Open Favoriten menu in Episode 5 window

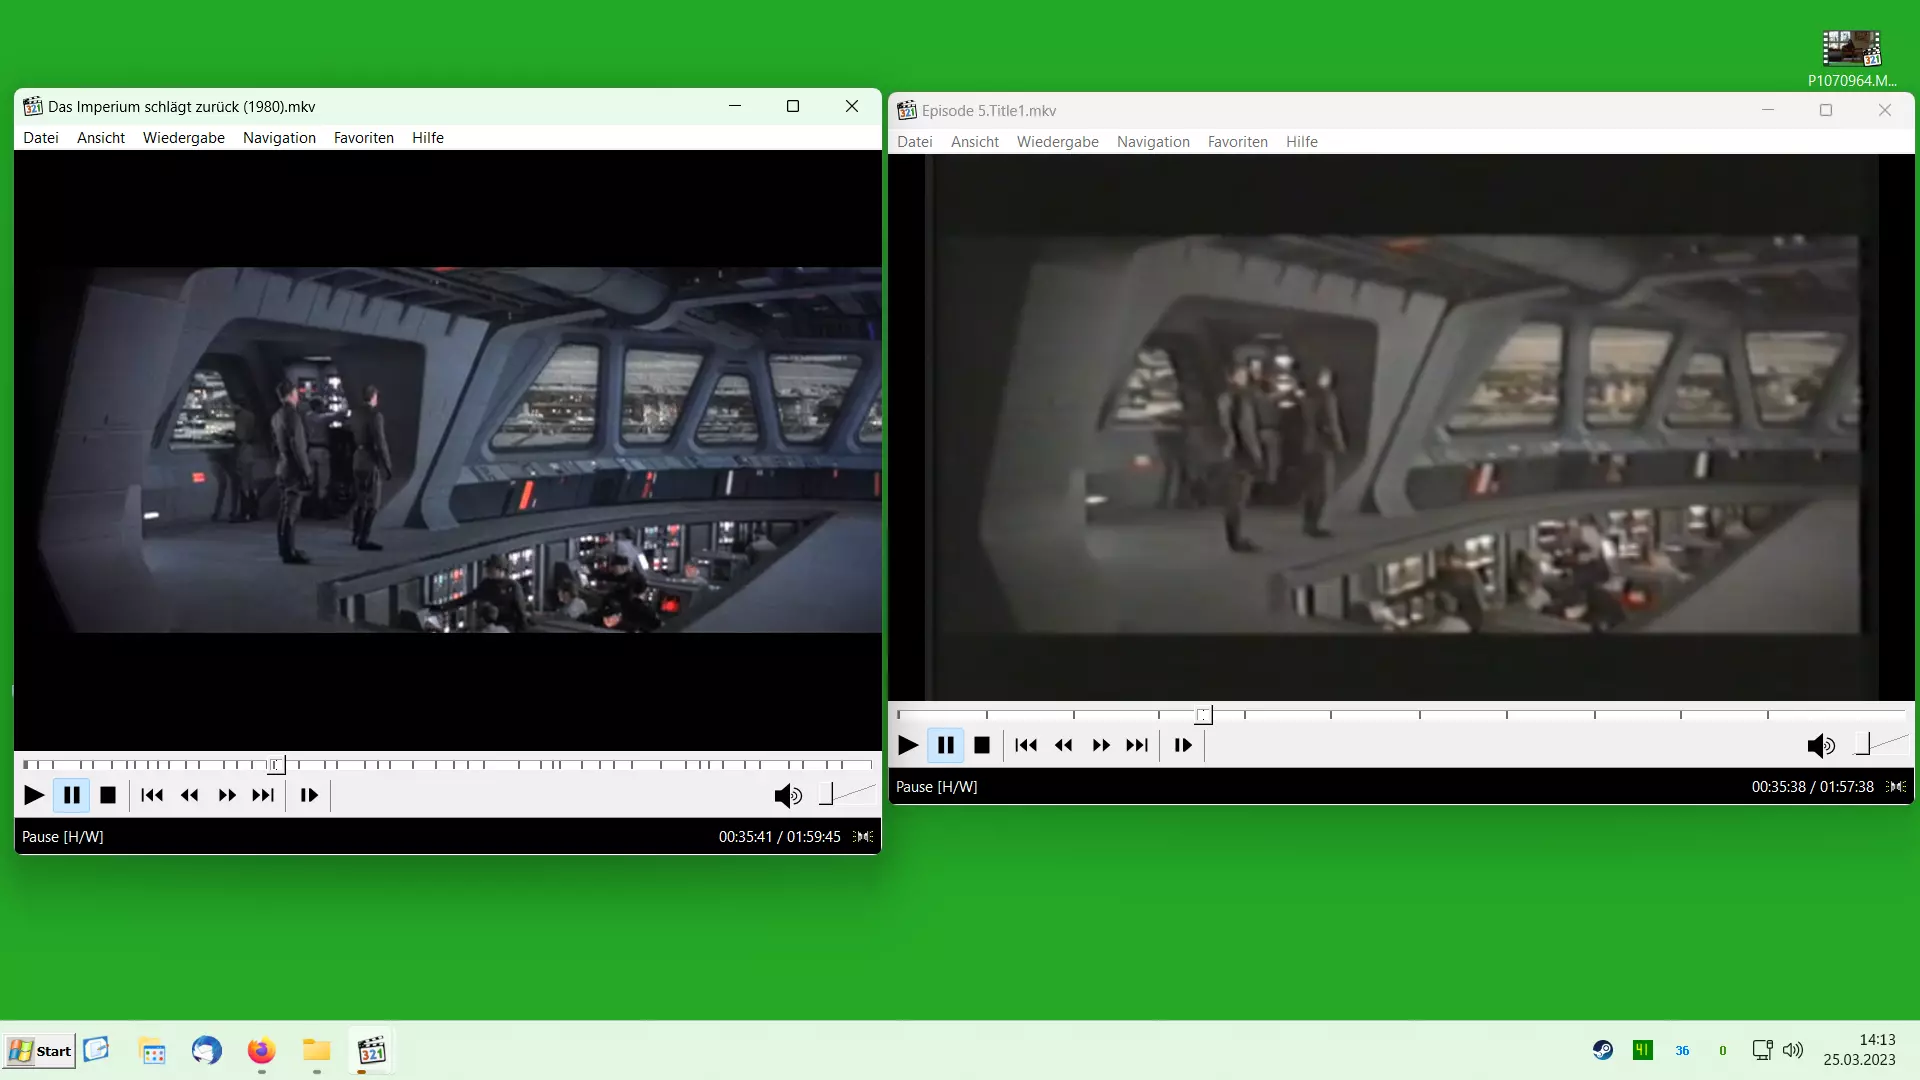click(x=1238, y=142)
